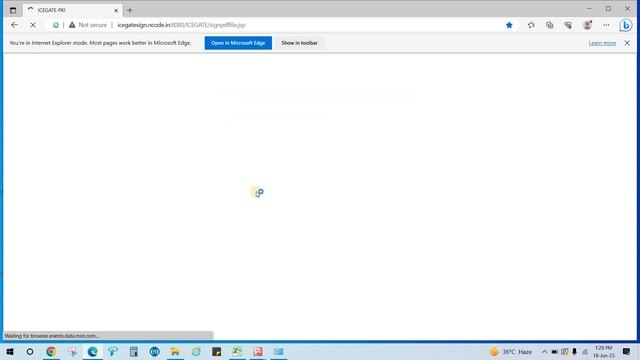Open Cortana search circle on taskbar
Screen dimensions: 640x360
point(30,351)
